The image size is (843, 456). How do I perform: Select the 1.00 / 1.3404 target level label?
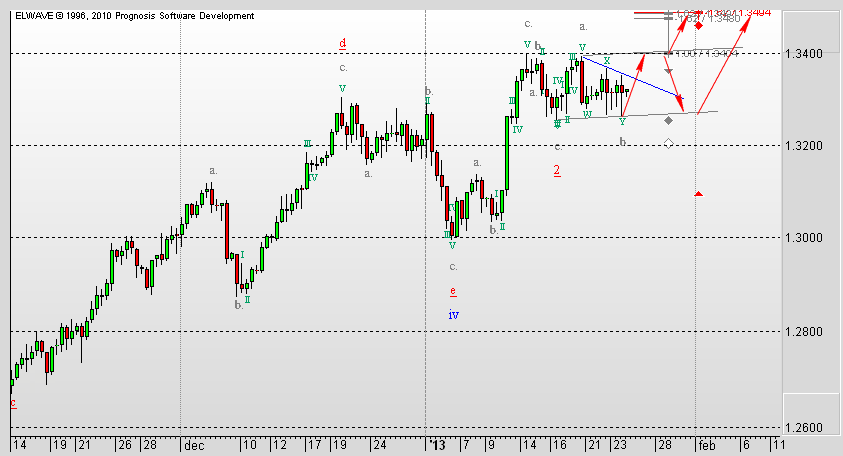point(707,53)
